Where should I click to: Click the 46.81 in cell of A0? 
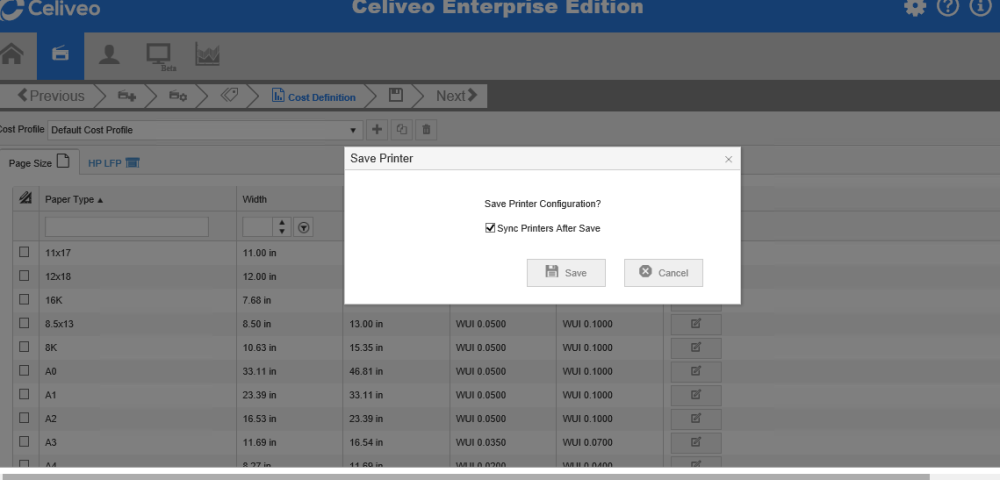pos(366,371)
